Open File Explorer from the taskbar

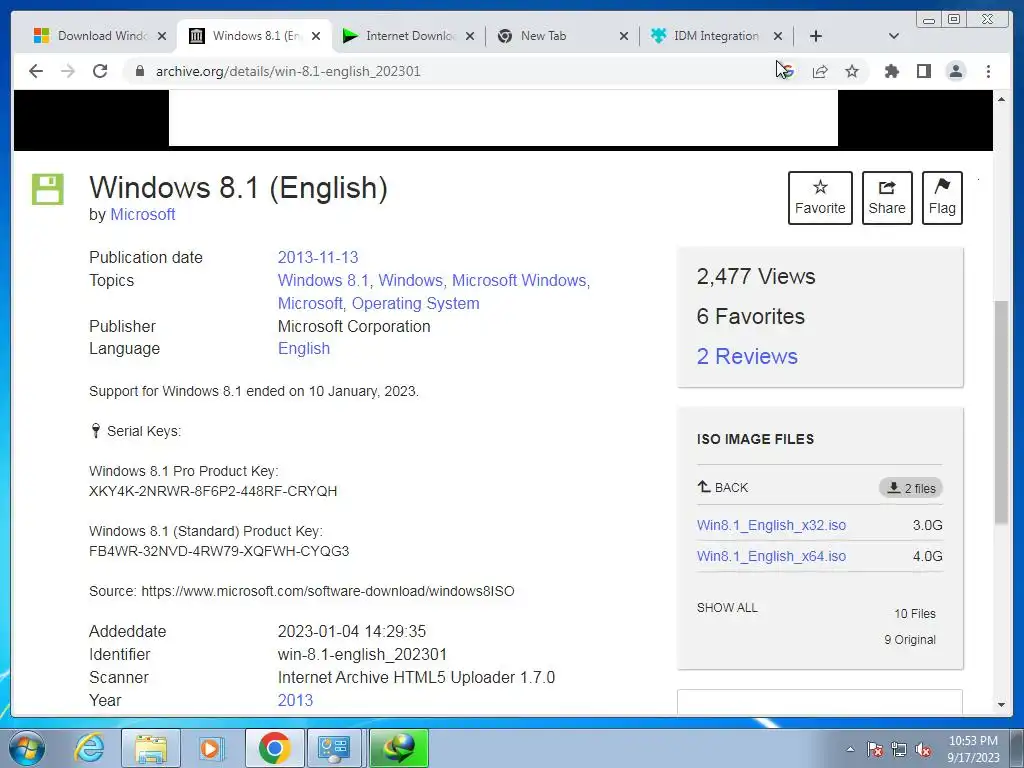(151, 748)
